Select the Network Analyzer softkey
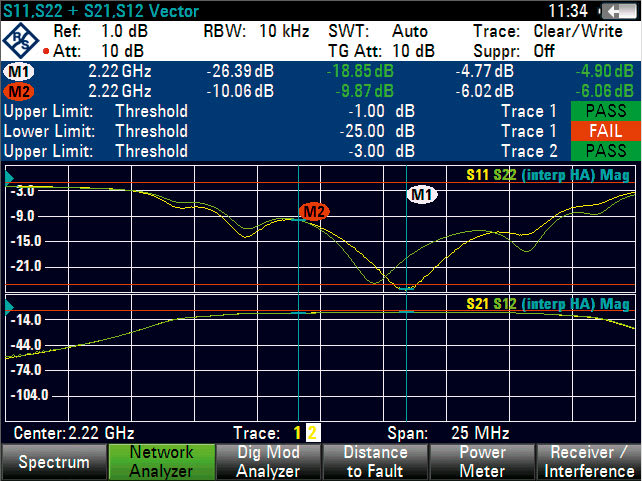The image size is (642, 481). [161, 462]
